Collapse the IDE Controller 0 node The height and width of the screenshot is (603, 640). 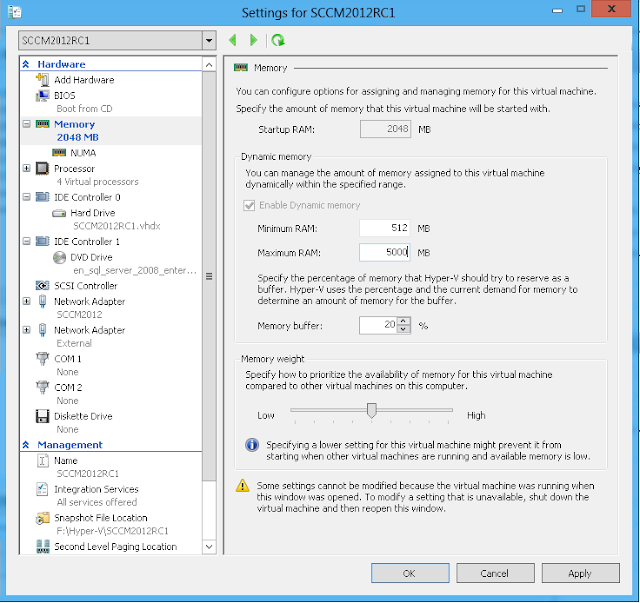(27, 197)
